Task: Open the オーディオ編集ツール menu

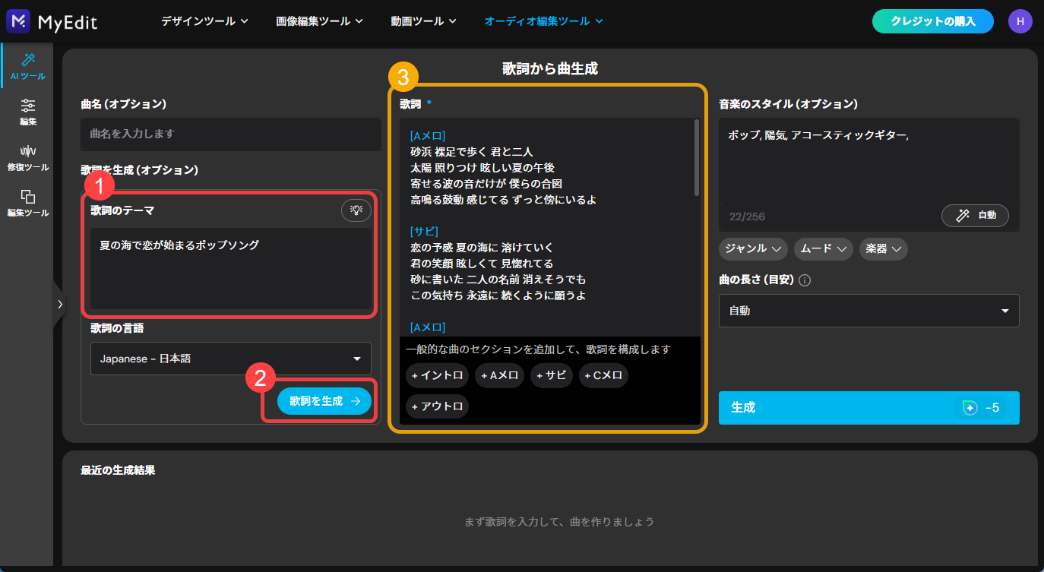Action: 543,21
